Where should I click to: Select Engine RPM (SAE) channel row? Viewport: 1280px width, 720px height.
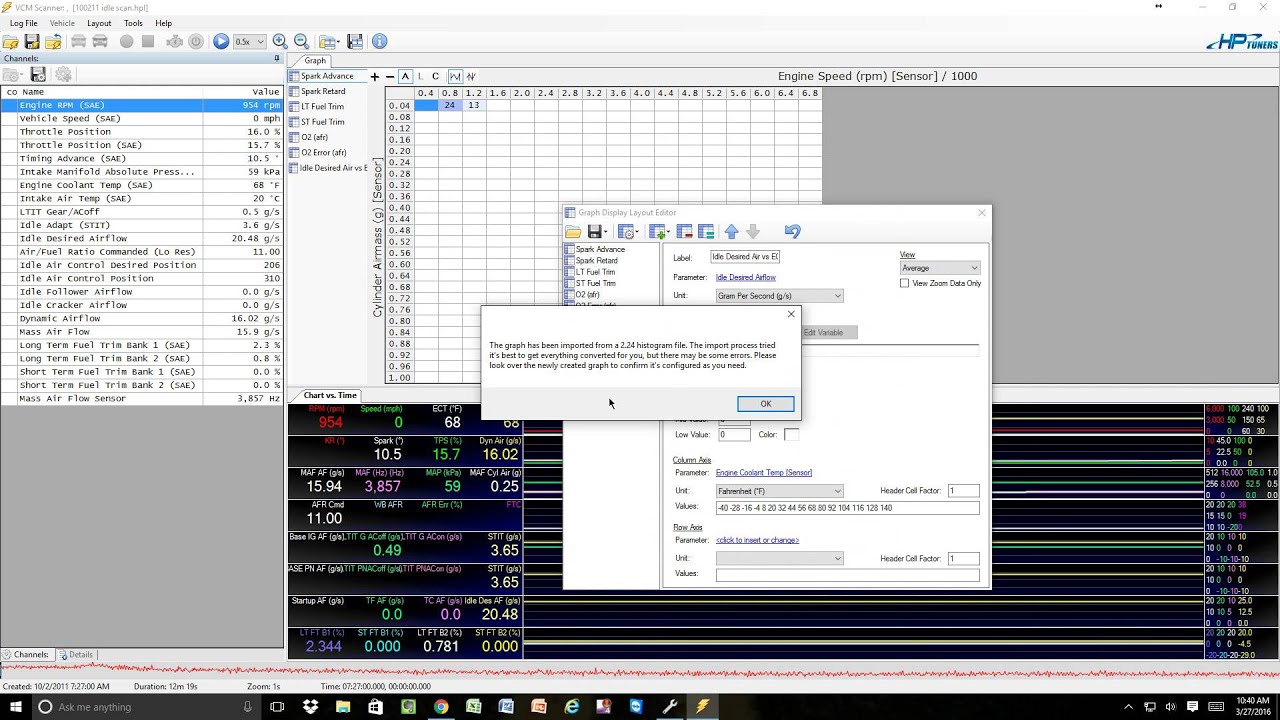(x=142, y=105)
